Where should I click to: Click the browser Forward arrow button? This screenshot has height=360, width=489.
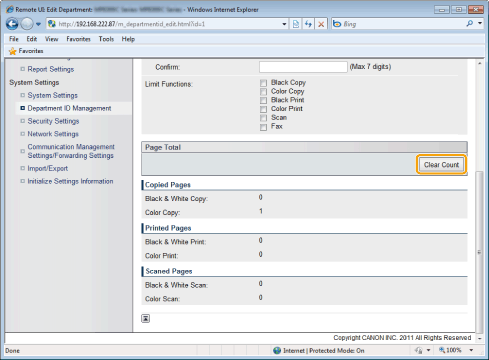tap(27, 24)
